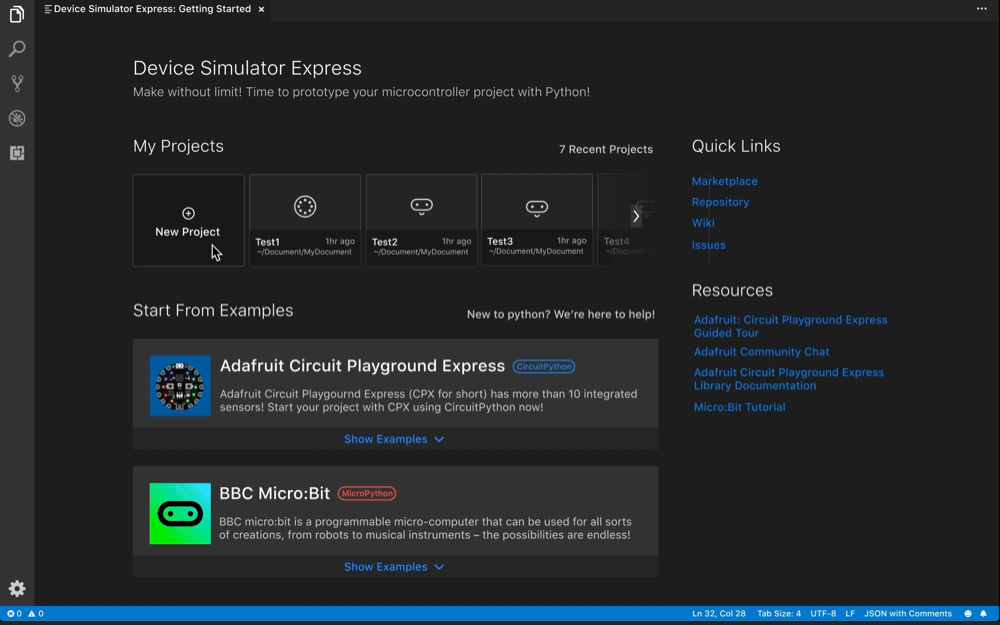The image size is (1000, 625).
Task: Show next recent projects with right chevron
Action: 636,216
